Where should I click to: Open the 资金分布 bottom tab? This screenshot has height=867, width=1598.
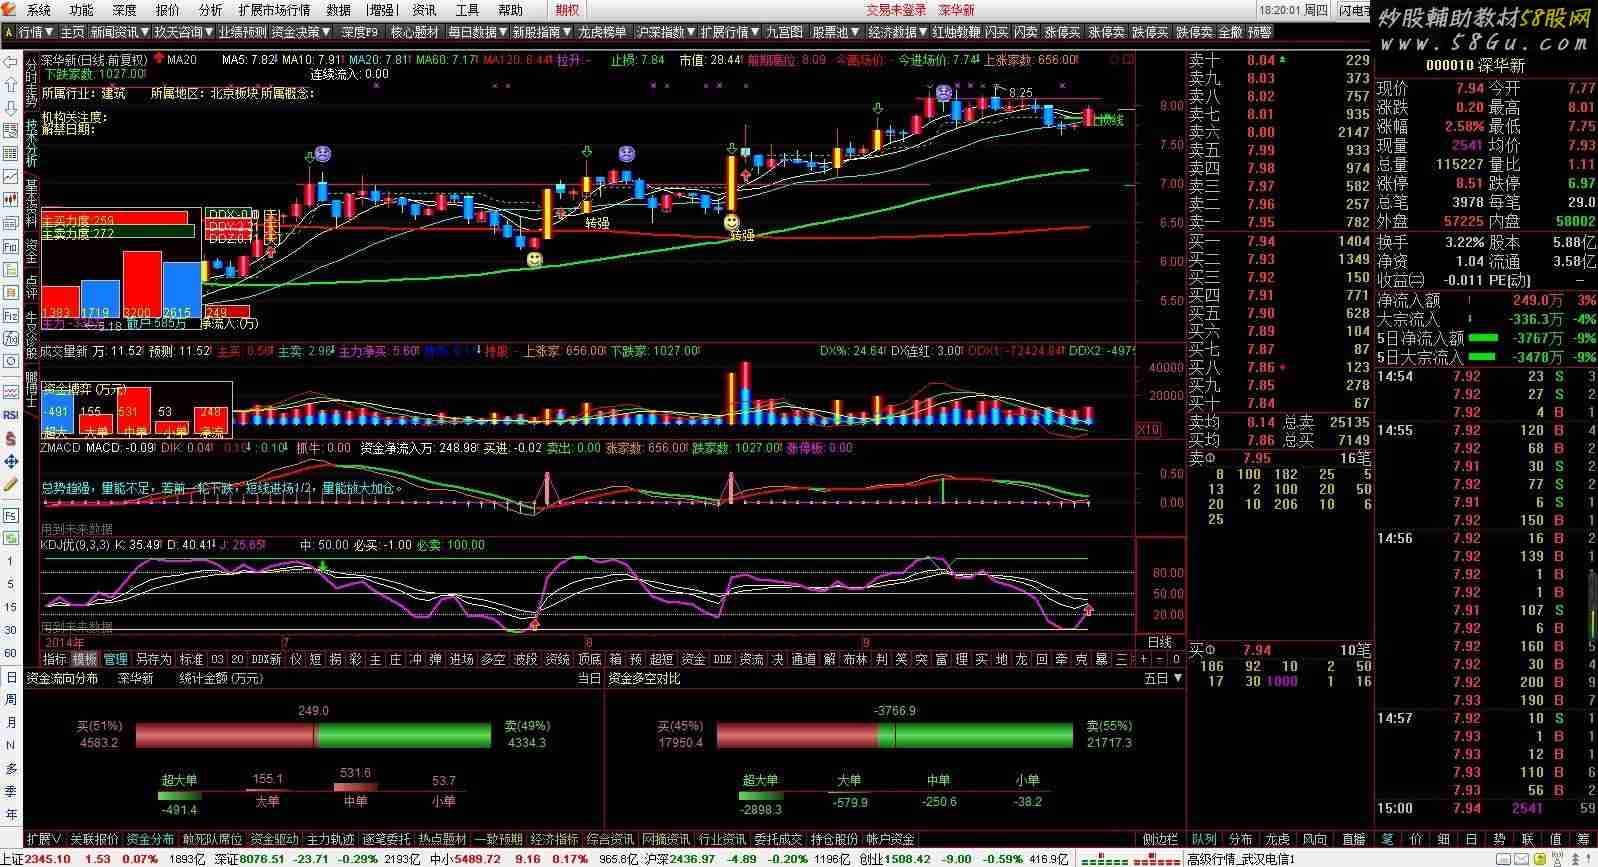click(x=150, y=839)
